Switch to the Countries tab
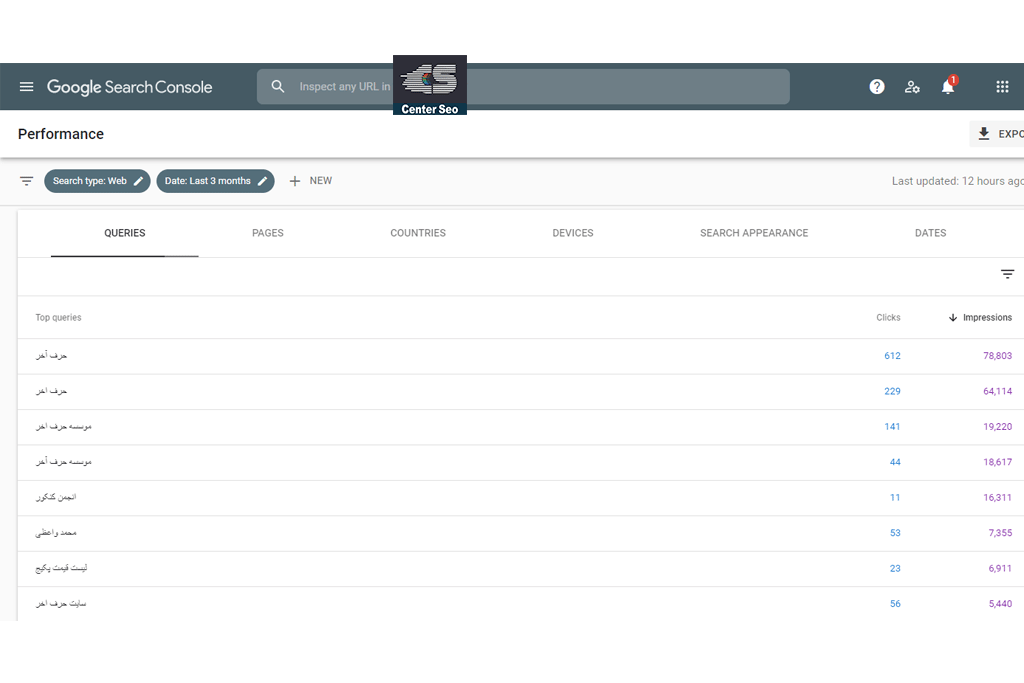This screenshot has width=1024, height=683. point(418,233)
